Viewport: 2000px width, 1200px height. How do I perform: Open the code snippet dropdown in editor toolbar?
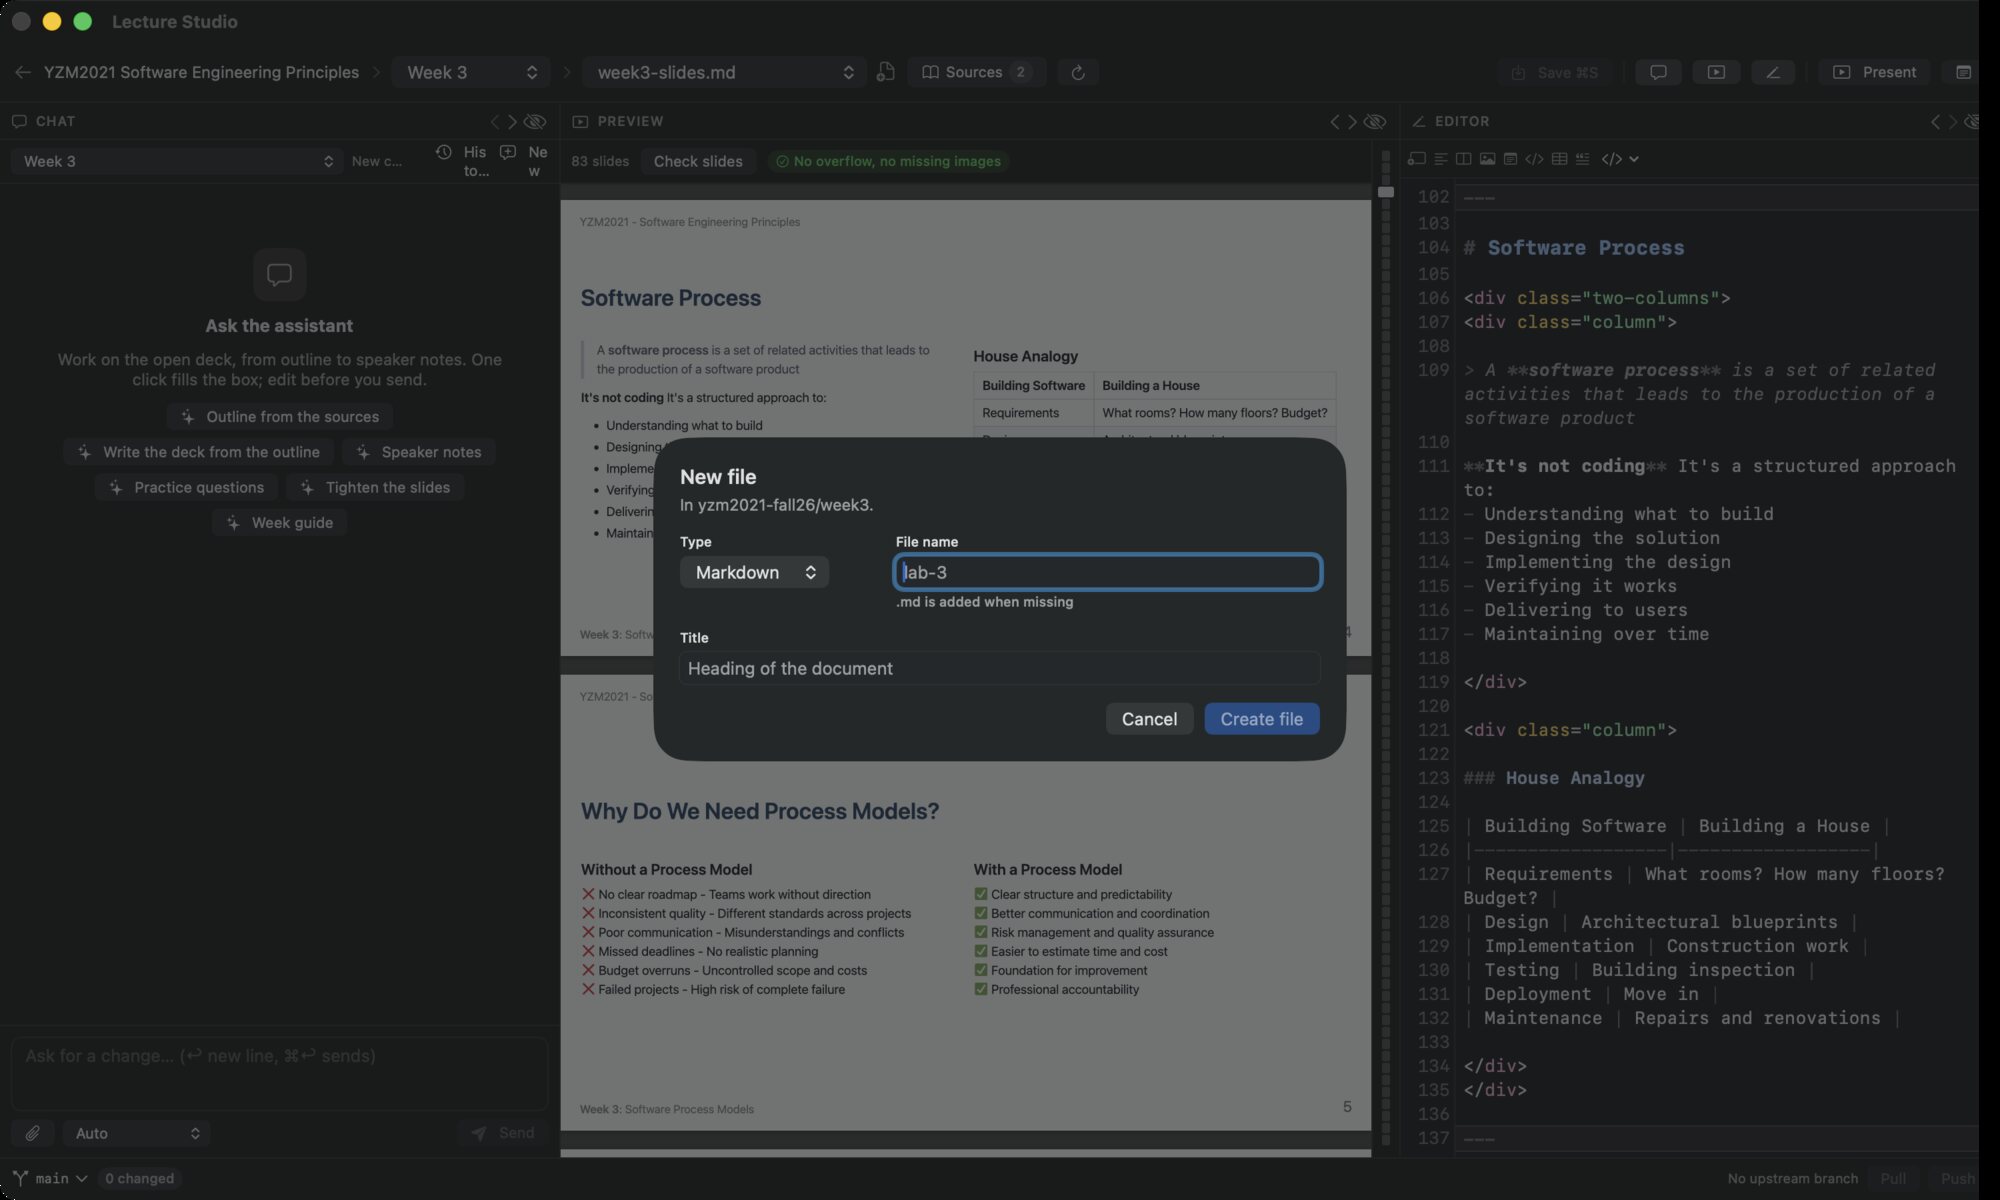(x=1620, y=159)
